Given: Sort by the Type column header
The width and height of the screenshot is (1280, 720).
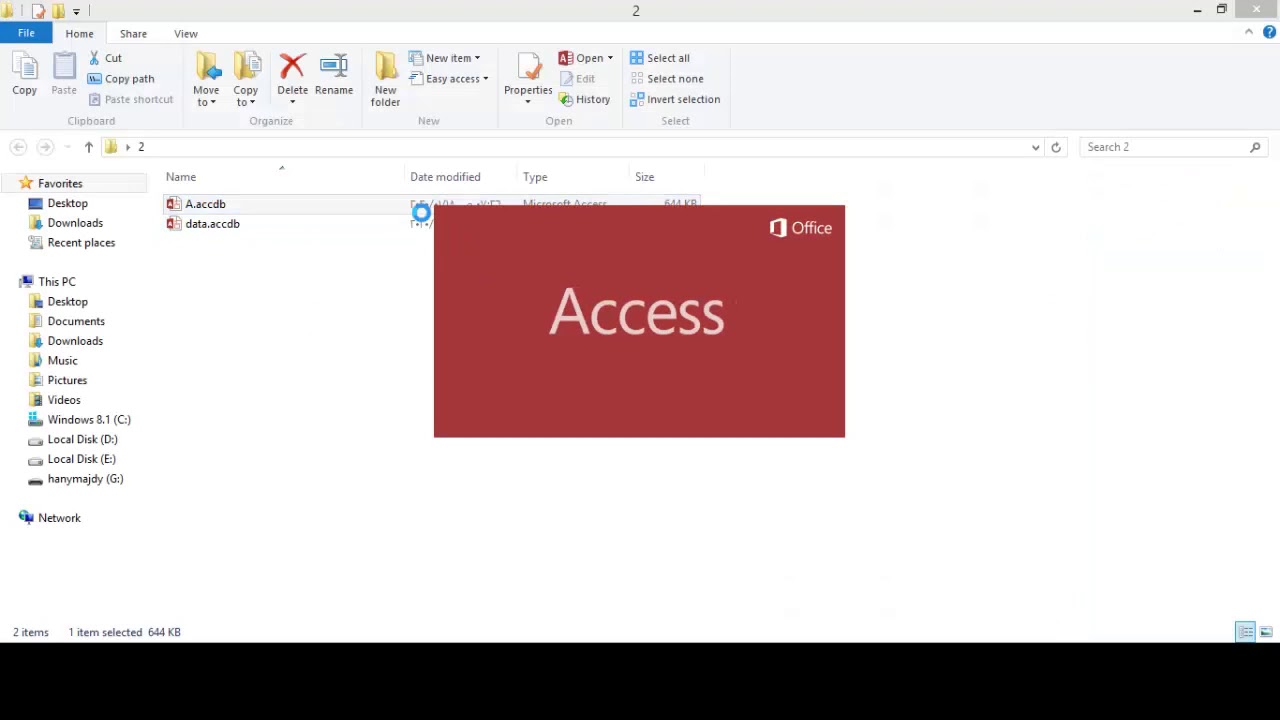Looking at the screenshot, I should (x=535, y=177).
